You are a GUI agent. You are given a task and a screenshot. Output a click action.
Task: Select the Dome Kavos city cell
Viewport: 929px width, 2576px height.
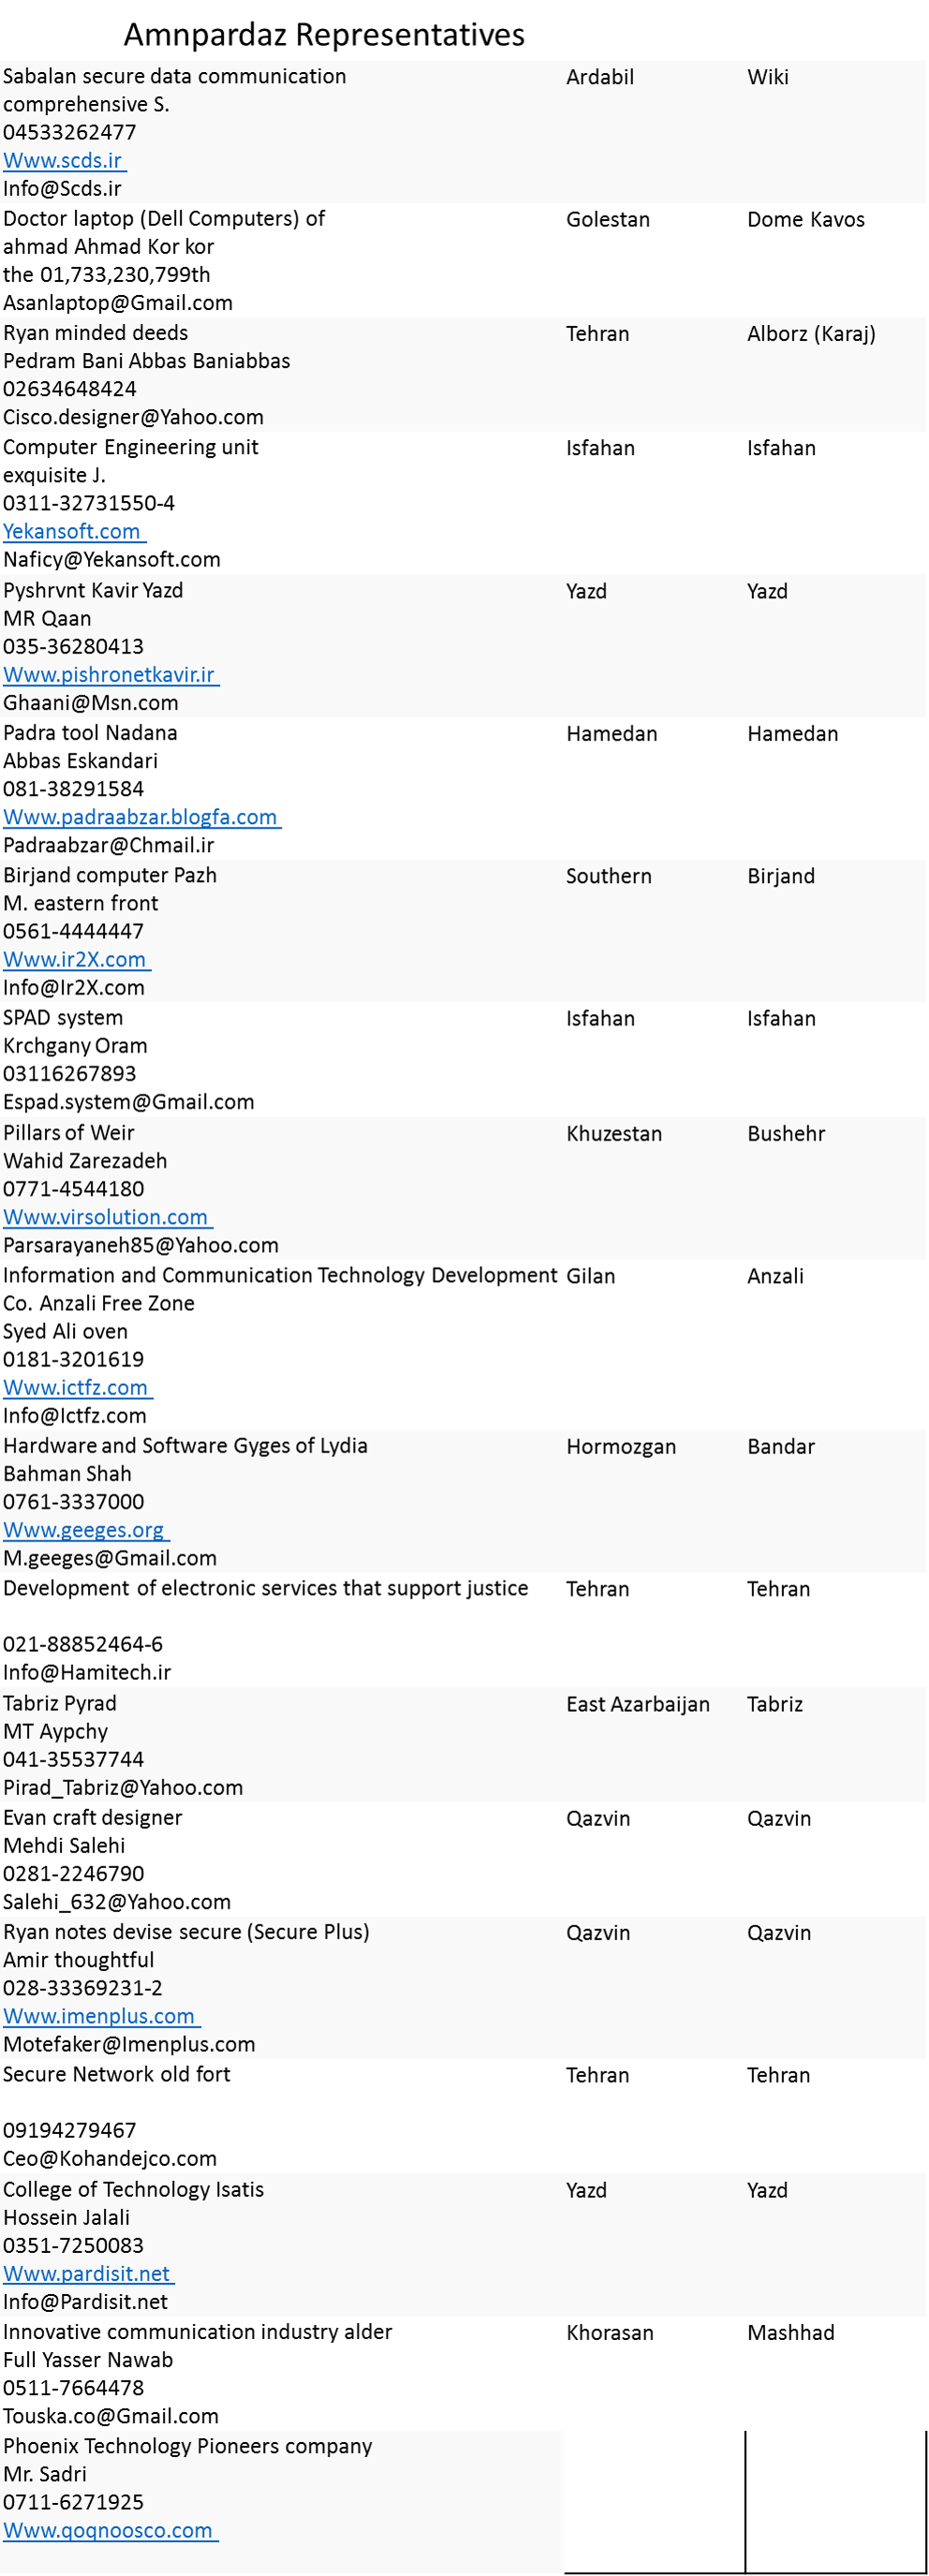coord(806,220)
